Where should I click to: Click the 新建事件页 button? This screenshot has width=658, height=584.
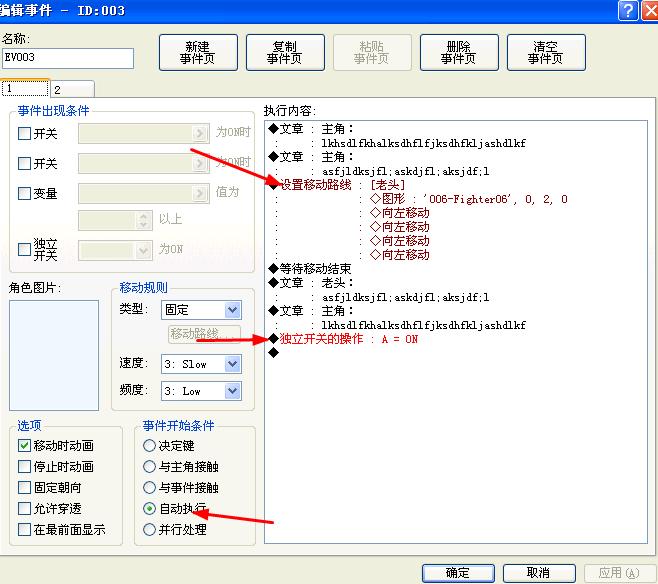[198, 52]
